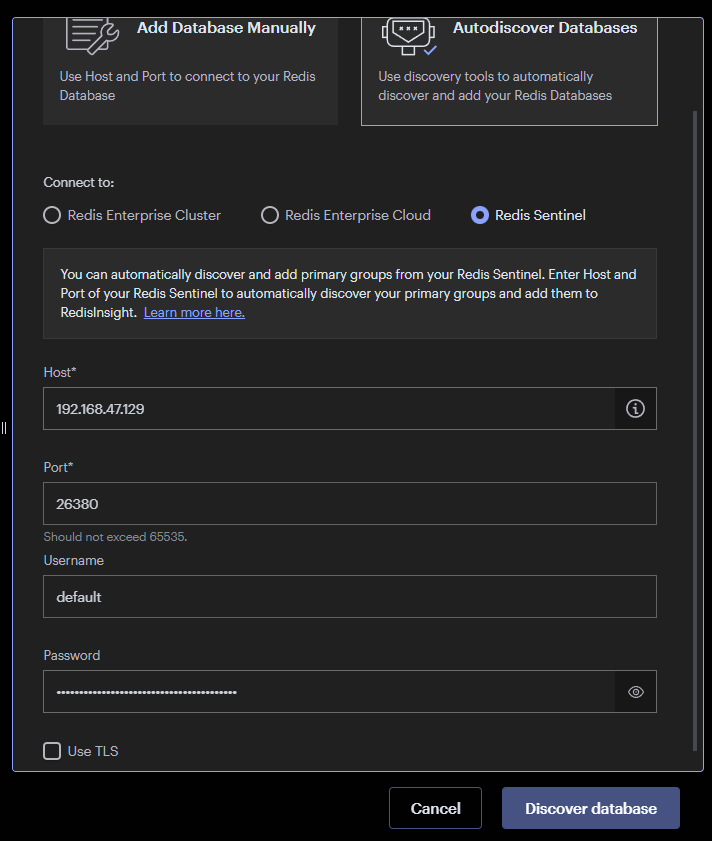Switch to the Autodiscover Databases tab title
The height and width of the screenshot is (841, 712).
pos(544,28)
